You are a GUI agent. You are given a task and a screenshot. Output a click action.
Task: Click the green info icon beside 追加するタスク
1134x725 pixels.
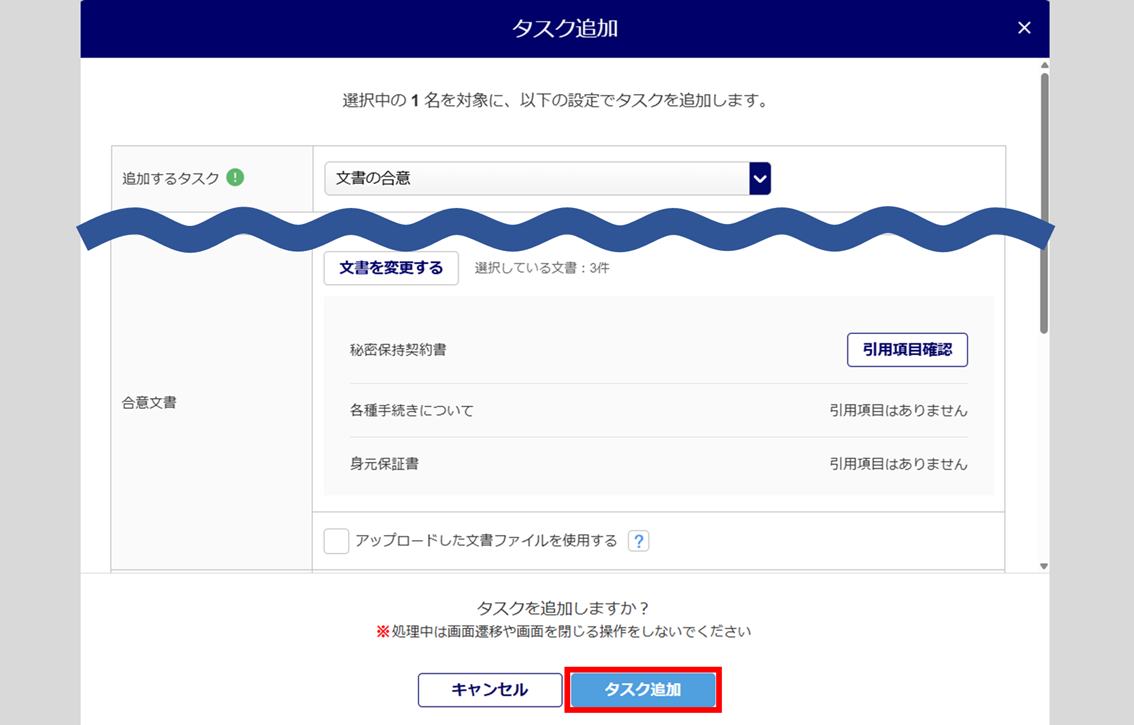(x=235, y=178)
